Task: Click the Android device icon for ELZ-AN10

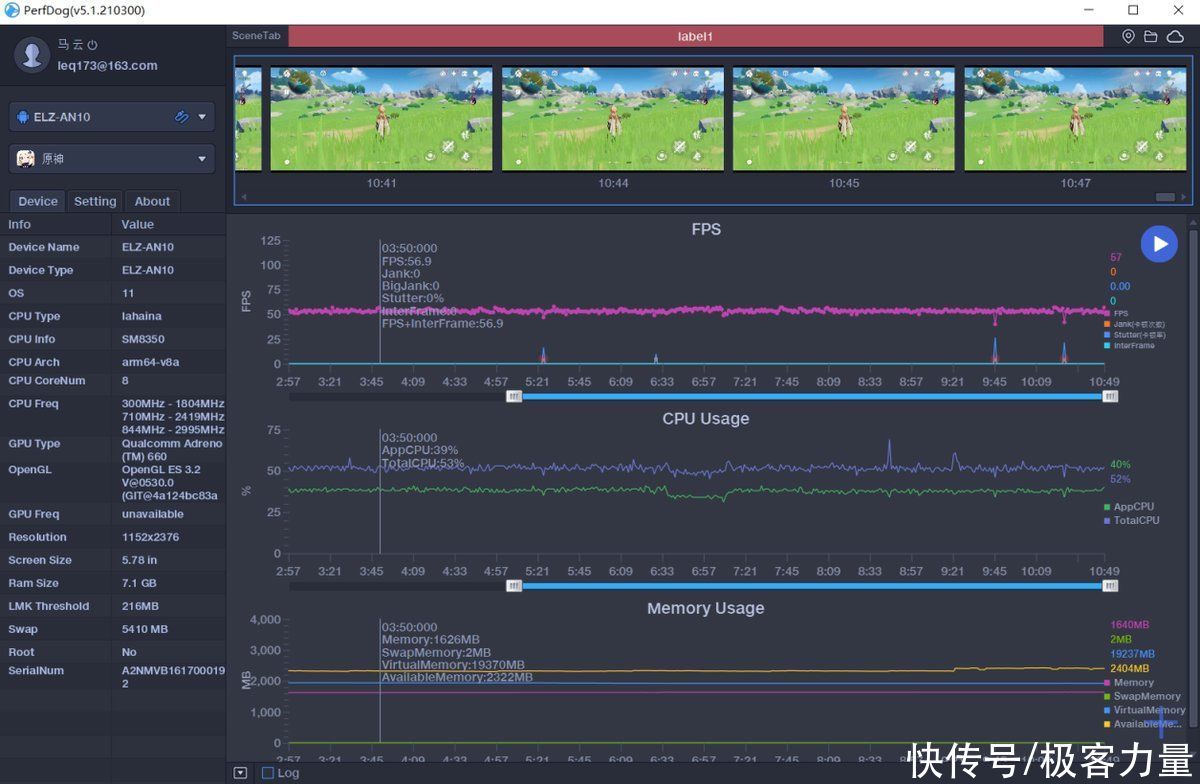Action: click(x=22, y=117)
